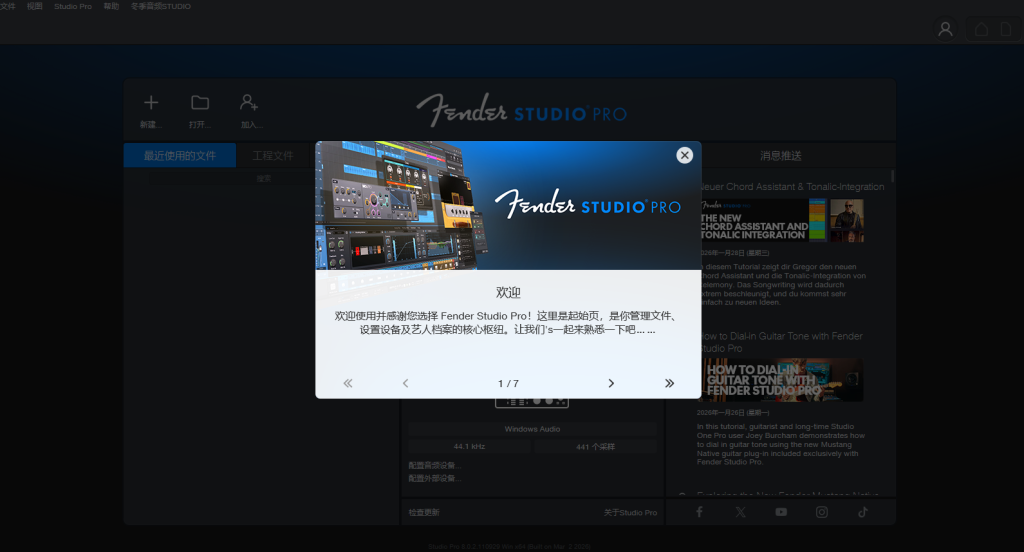Go to previous welcome page arrow
1024x552 pixels.
pos(406,383)
